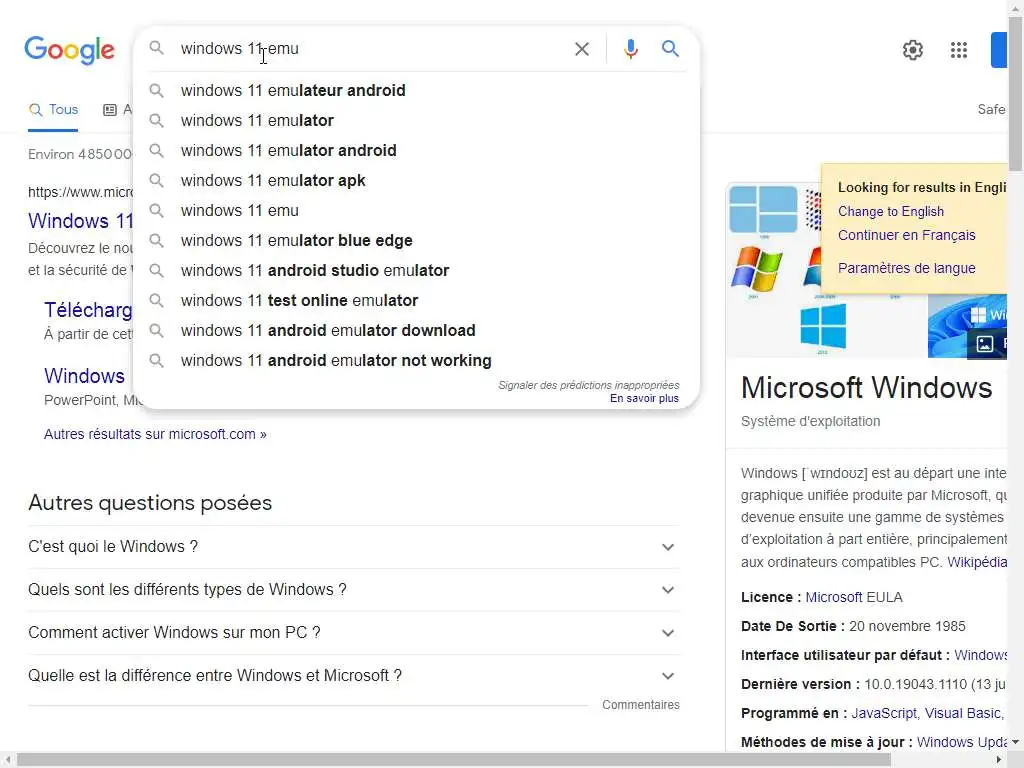Image resolution: width=1024 pixels, height=768 pixels.
Task: Open 'Autres résultats sur microsoft.com' link
Action: (155, 434)
